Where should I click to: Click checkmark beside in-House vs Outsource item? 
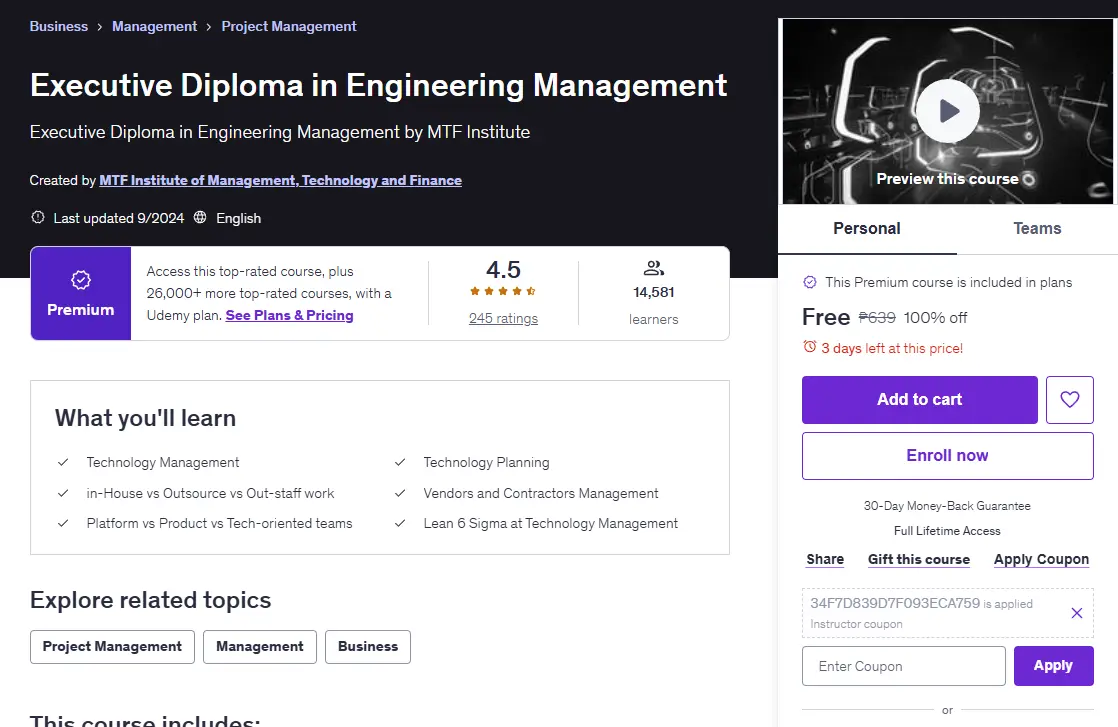click(x=63, y=493)
